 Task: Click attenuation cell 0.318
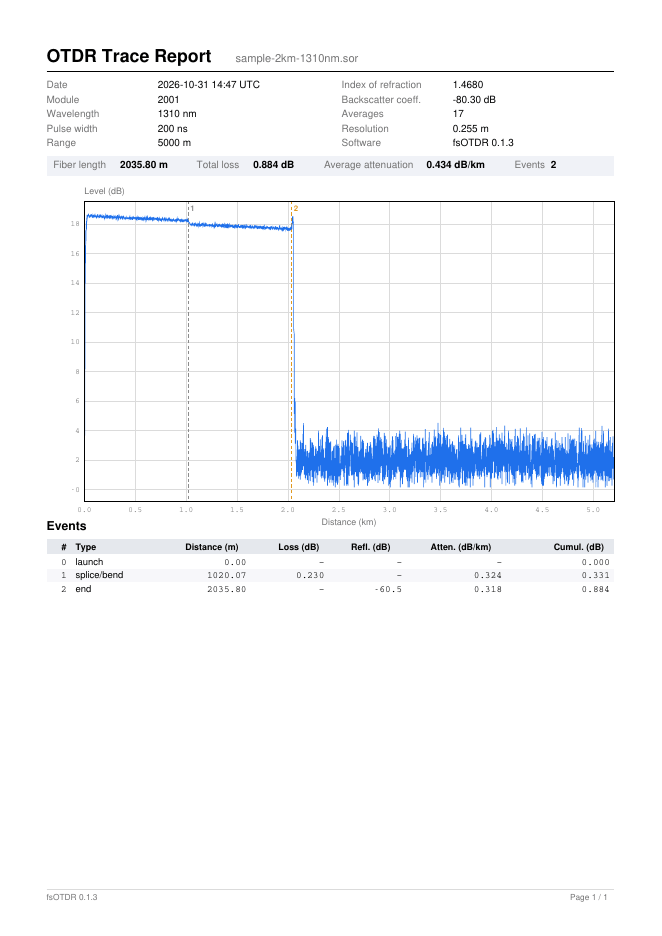click(488, 589)
